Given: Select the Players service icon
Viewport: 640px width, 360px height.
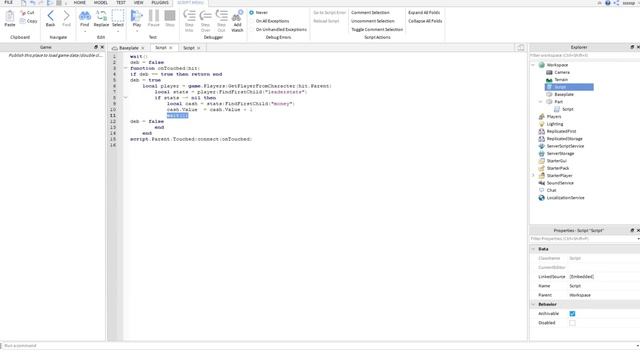Looking at the screenshot, I should pos(542,117).
